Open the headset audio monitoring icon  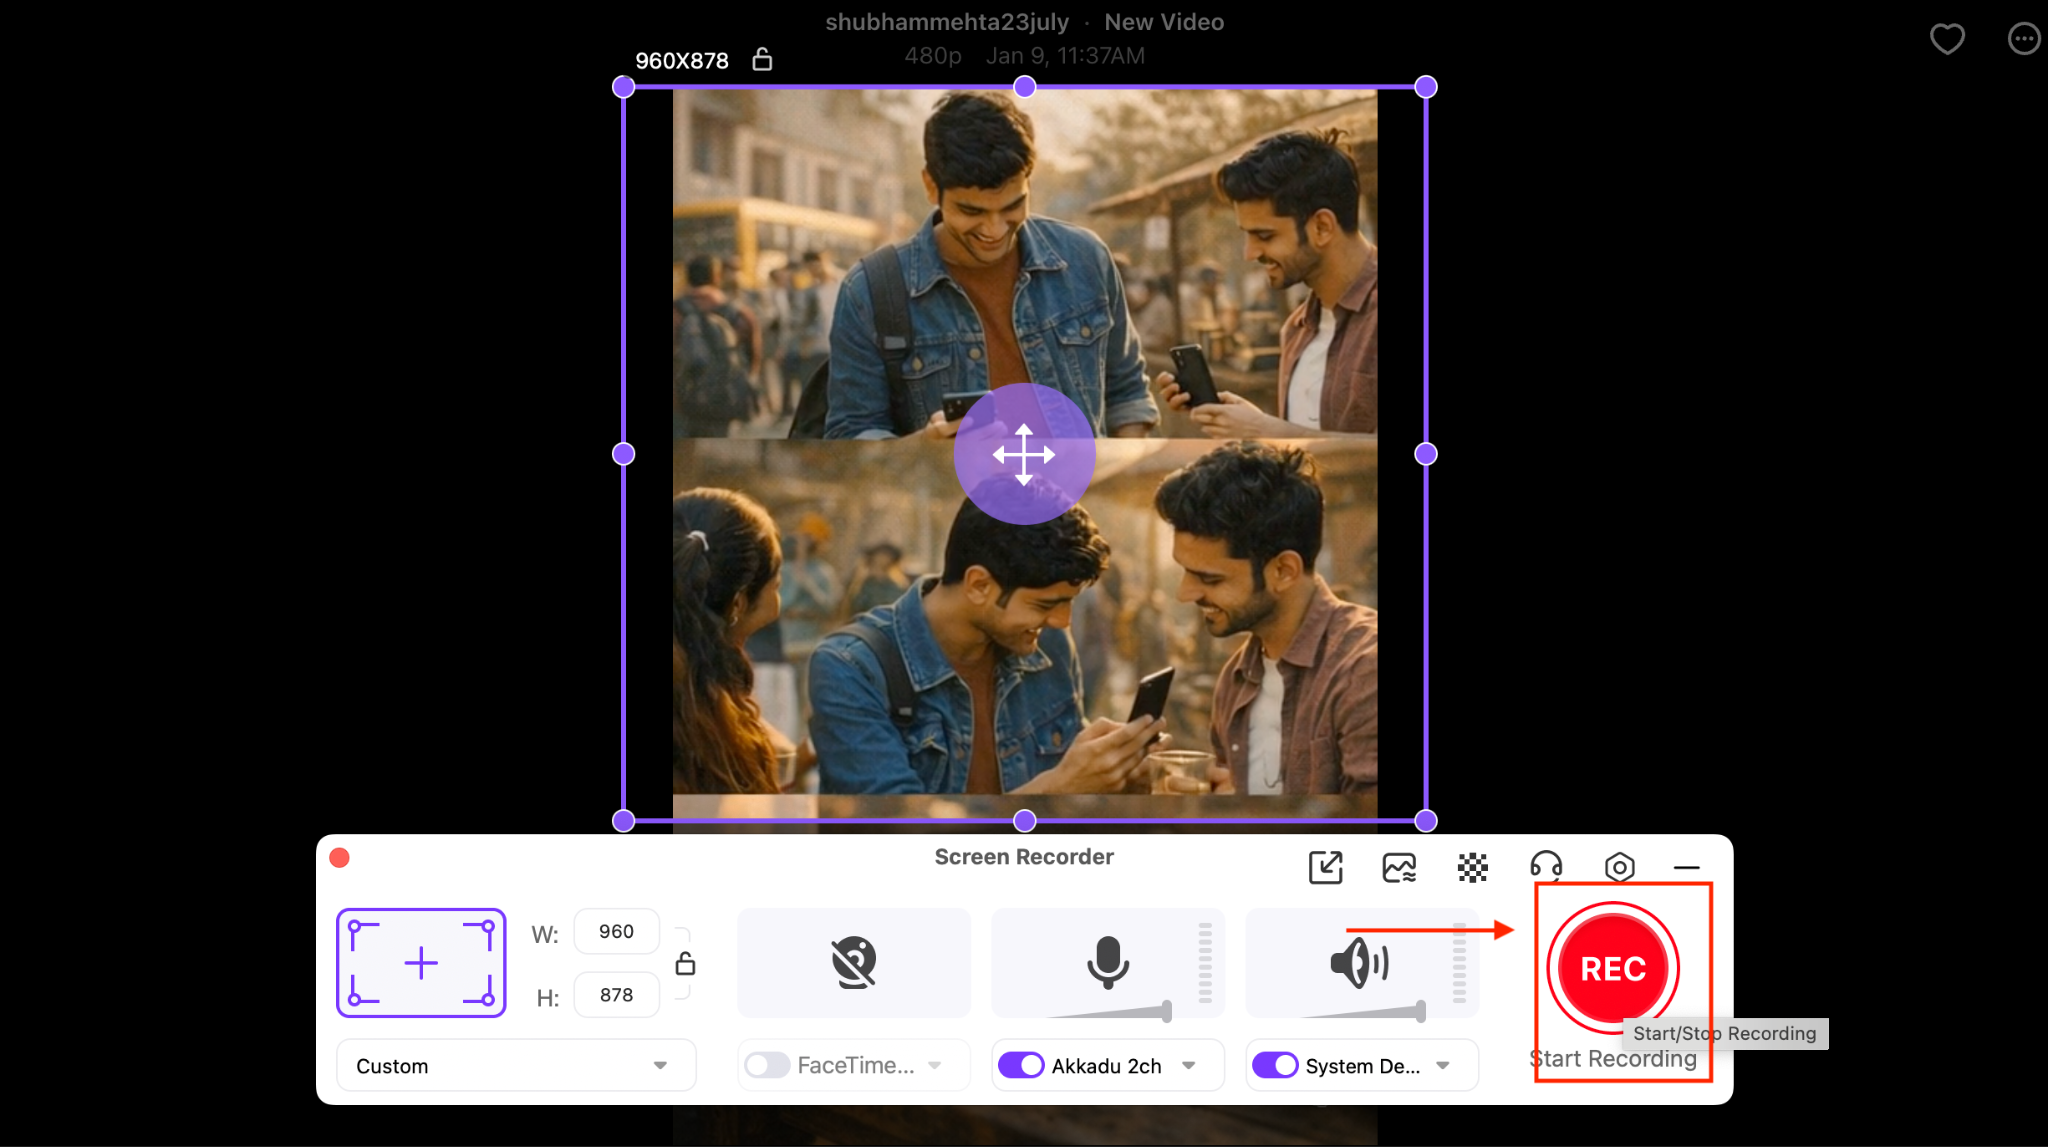(1547, 867)
